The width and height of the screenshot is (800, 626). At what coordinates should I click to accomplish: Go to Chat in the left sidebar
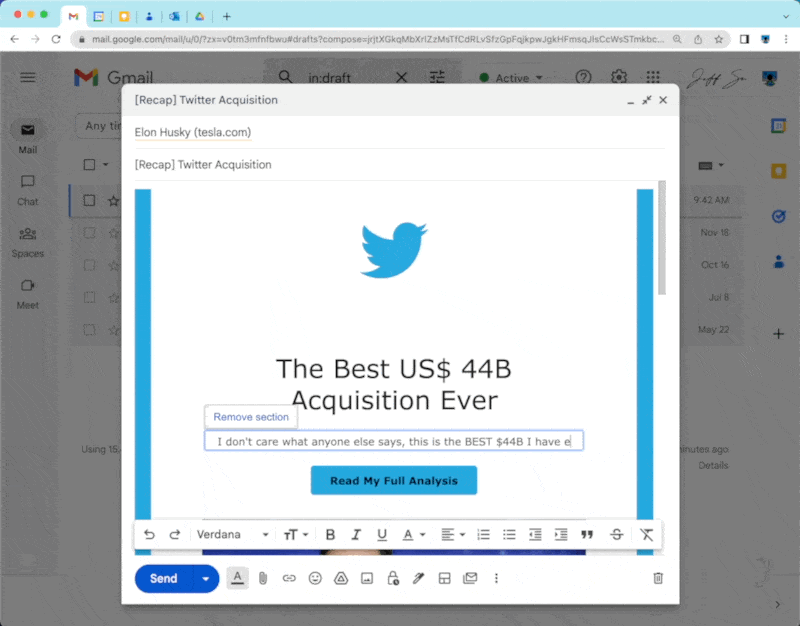[28, 190]
